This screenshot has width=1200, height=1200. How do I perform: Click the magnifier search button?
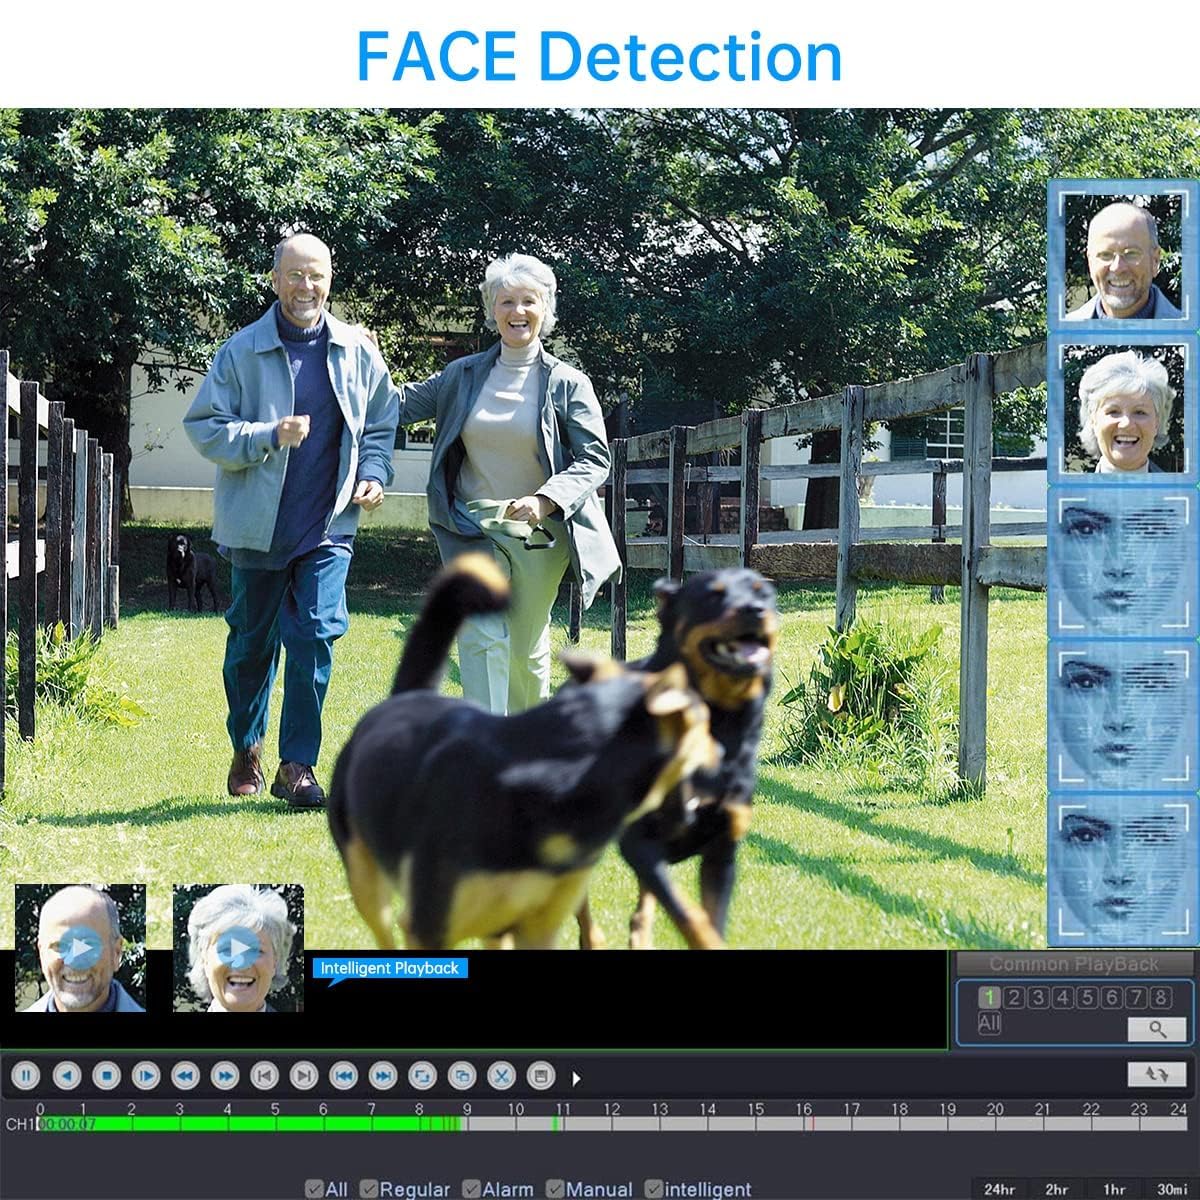[1157, 1028]
